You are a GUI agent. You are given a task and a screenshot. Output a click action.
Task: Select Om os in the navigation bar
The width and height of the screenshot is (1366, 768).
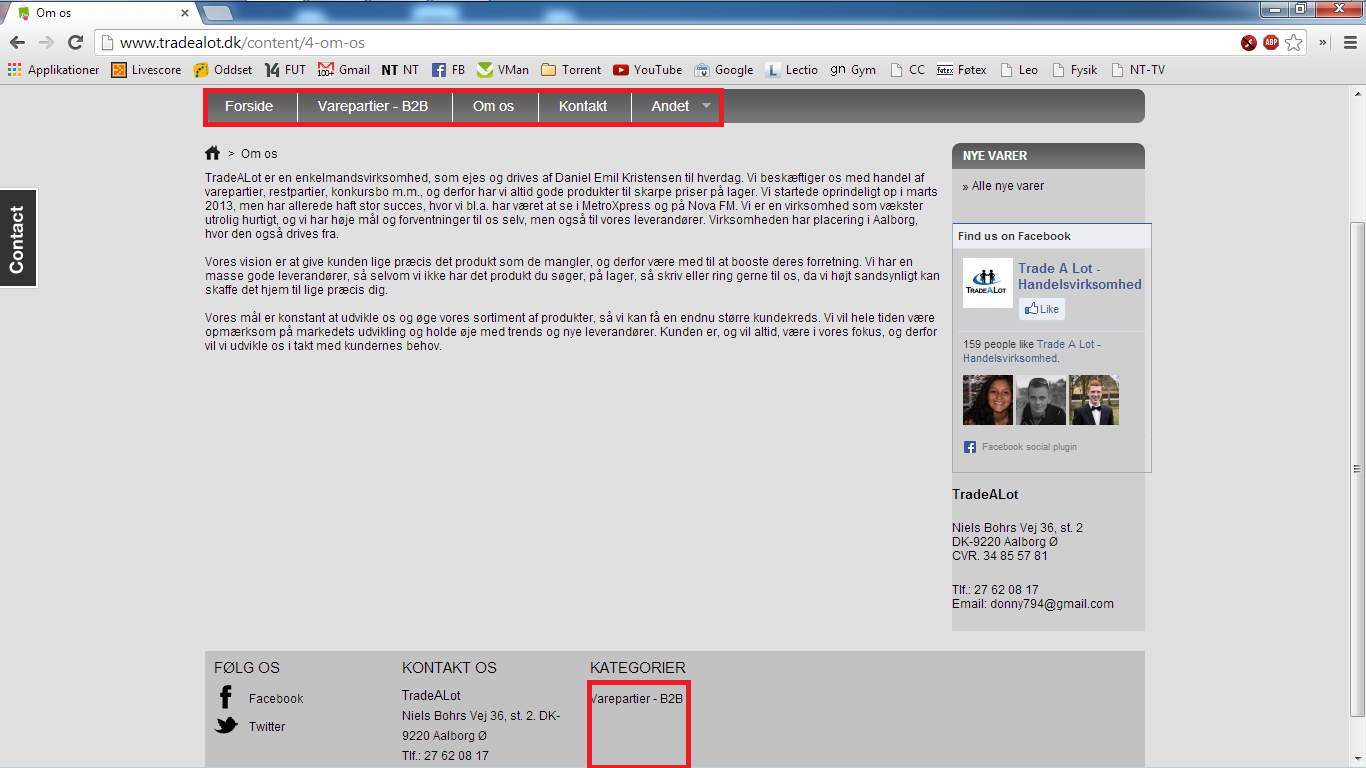pyautogui.click(x=494, y=106)
